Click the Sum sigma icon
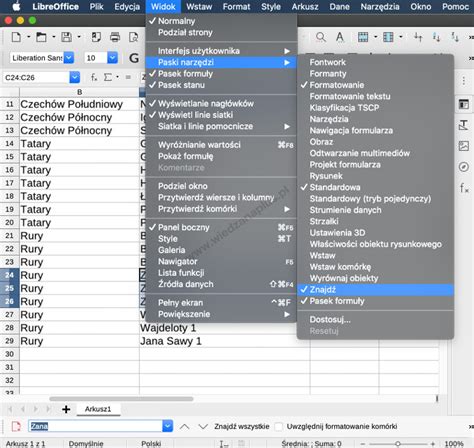Screen dimensions: 474x448 point(108,77)
